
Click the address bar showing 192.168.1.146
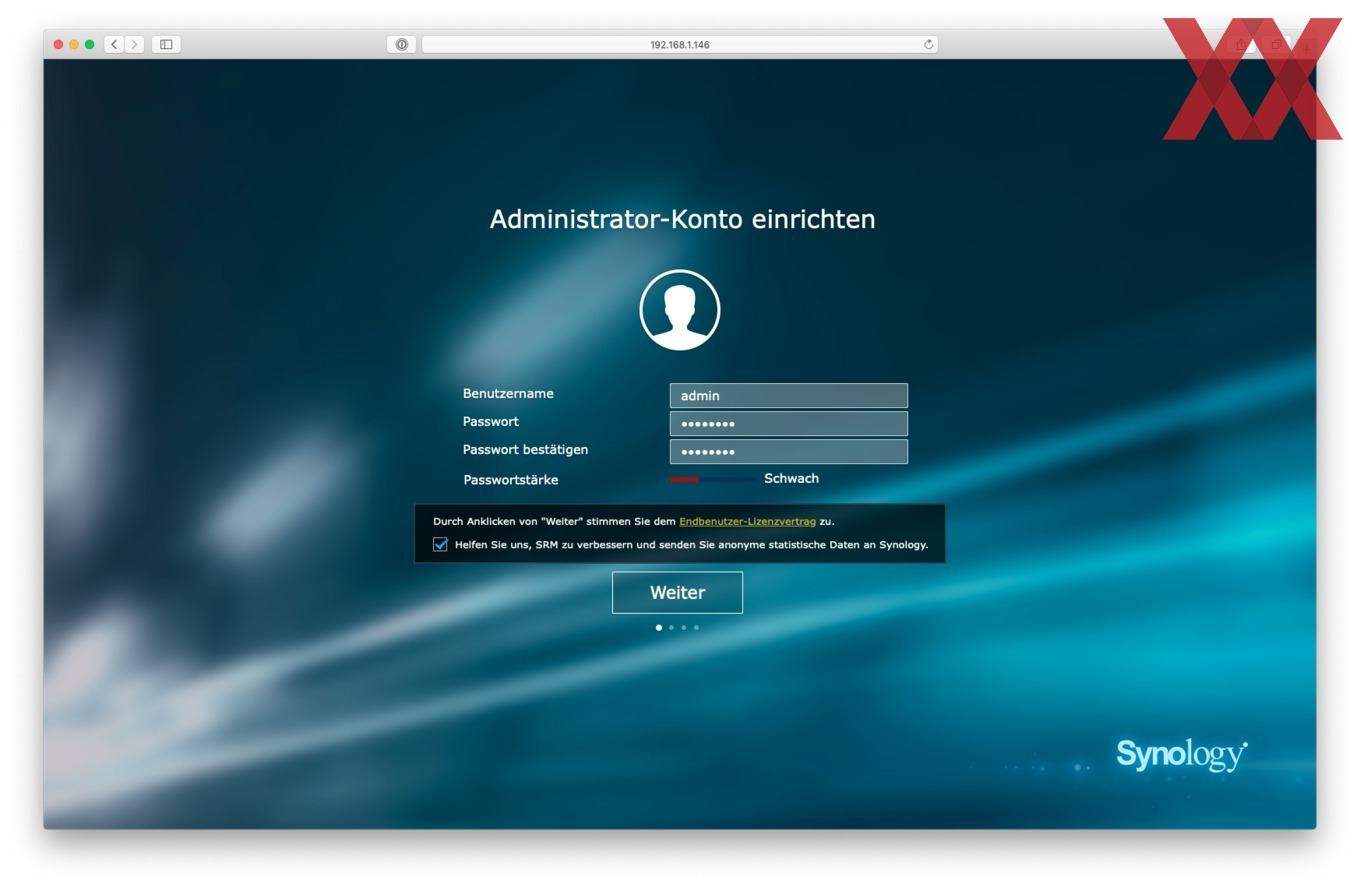pos(679,44)
